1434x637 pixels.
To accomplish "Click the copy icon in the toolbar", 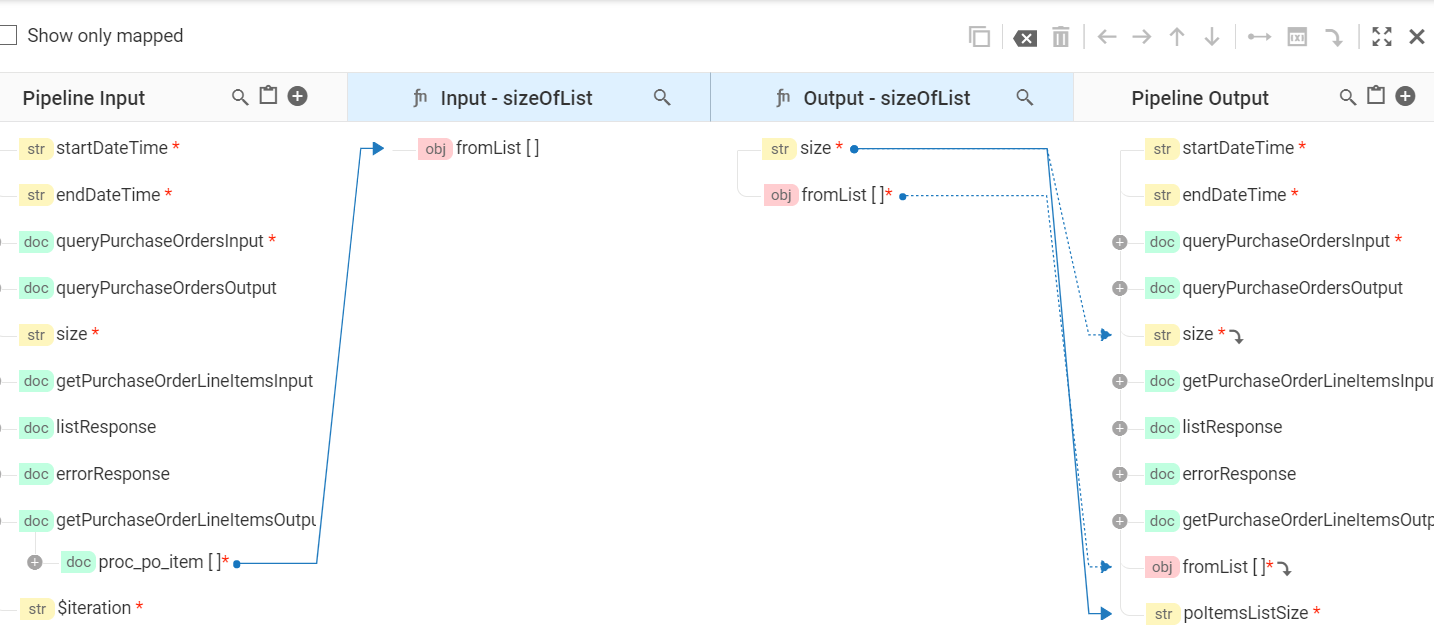I will (x=979, y=37).
